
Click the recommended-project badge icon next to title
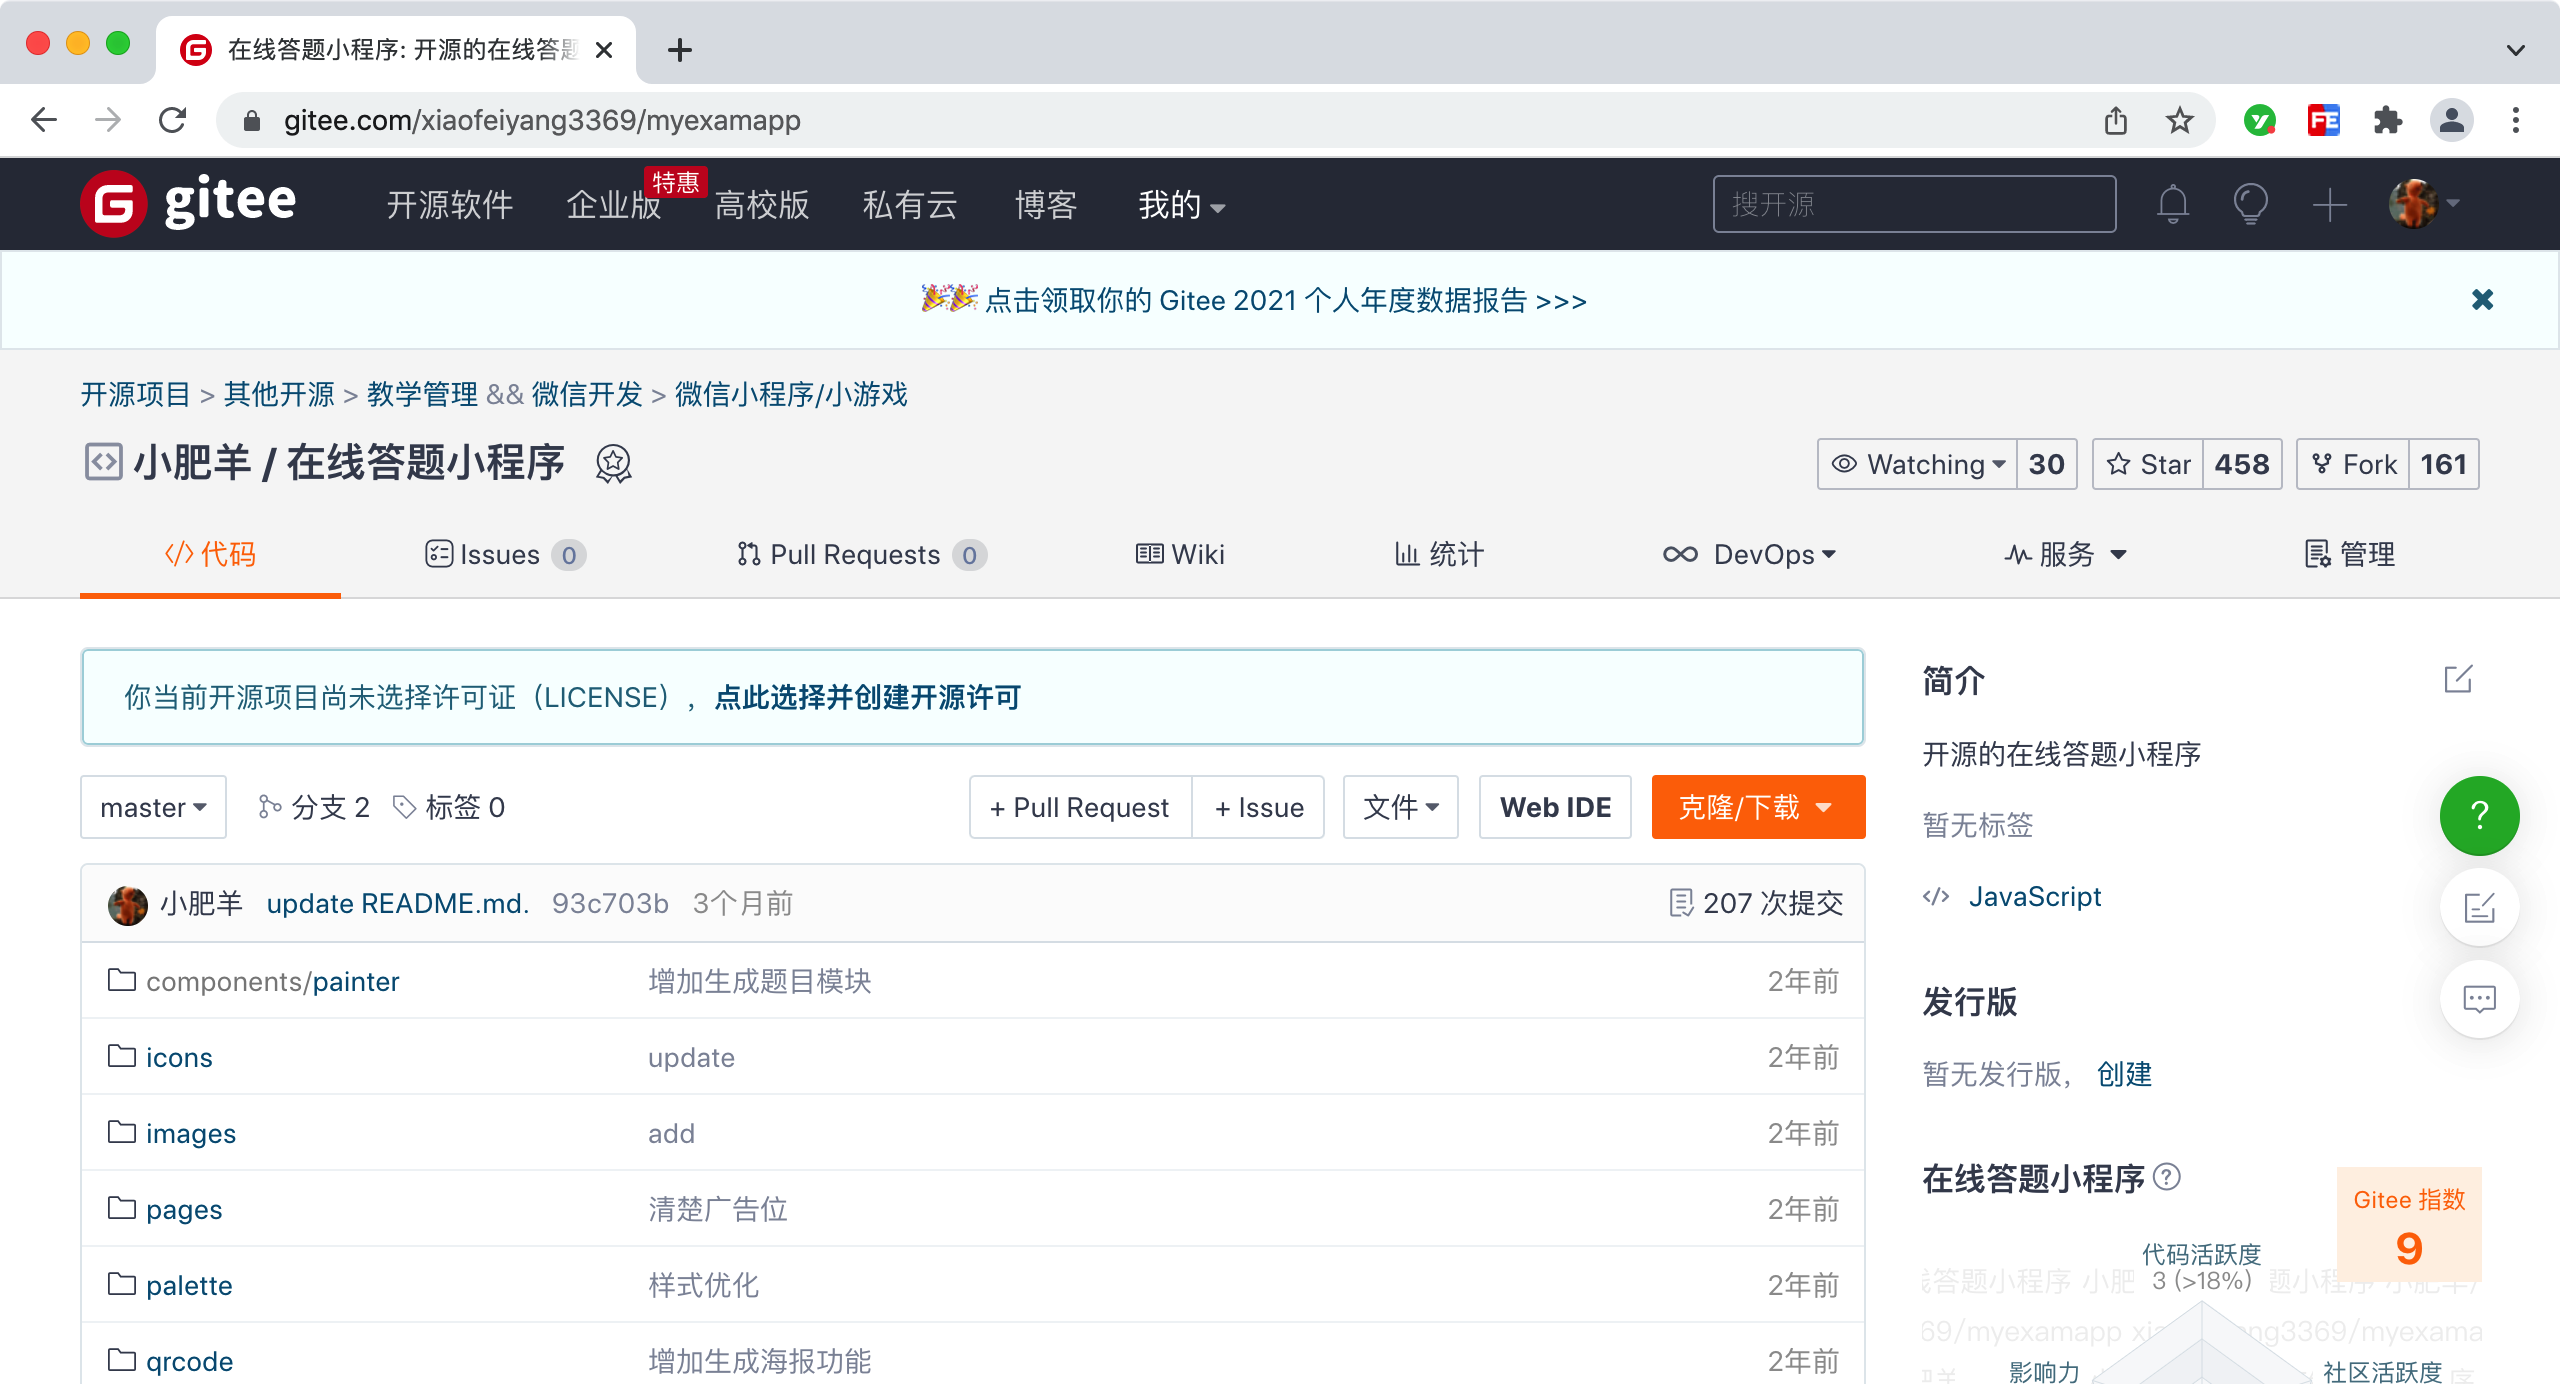613,464
